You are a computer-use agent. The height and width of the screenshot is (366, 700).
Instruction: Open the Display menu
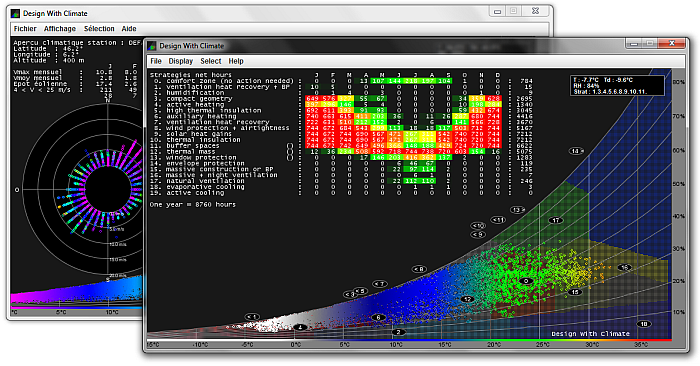point(181,61)
